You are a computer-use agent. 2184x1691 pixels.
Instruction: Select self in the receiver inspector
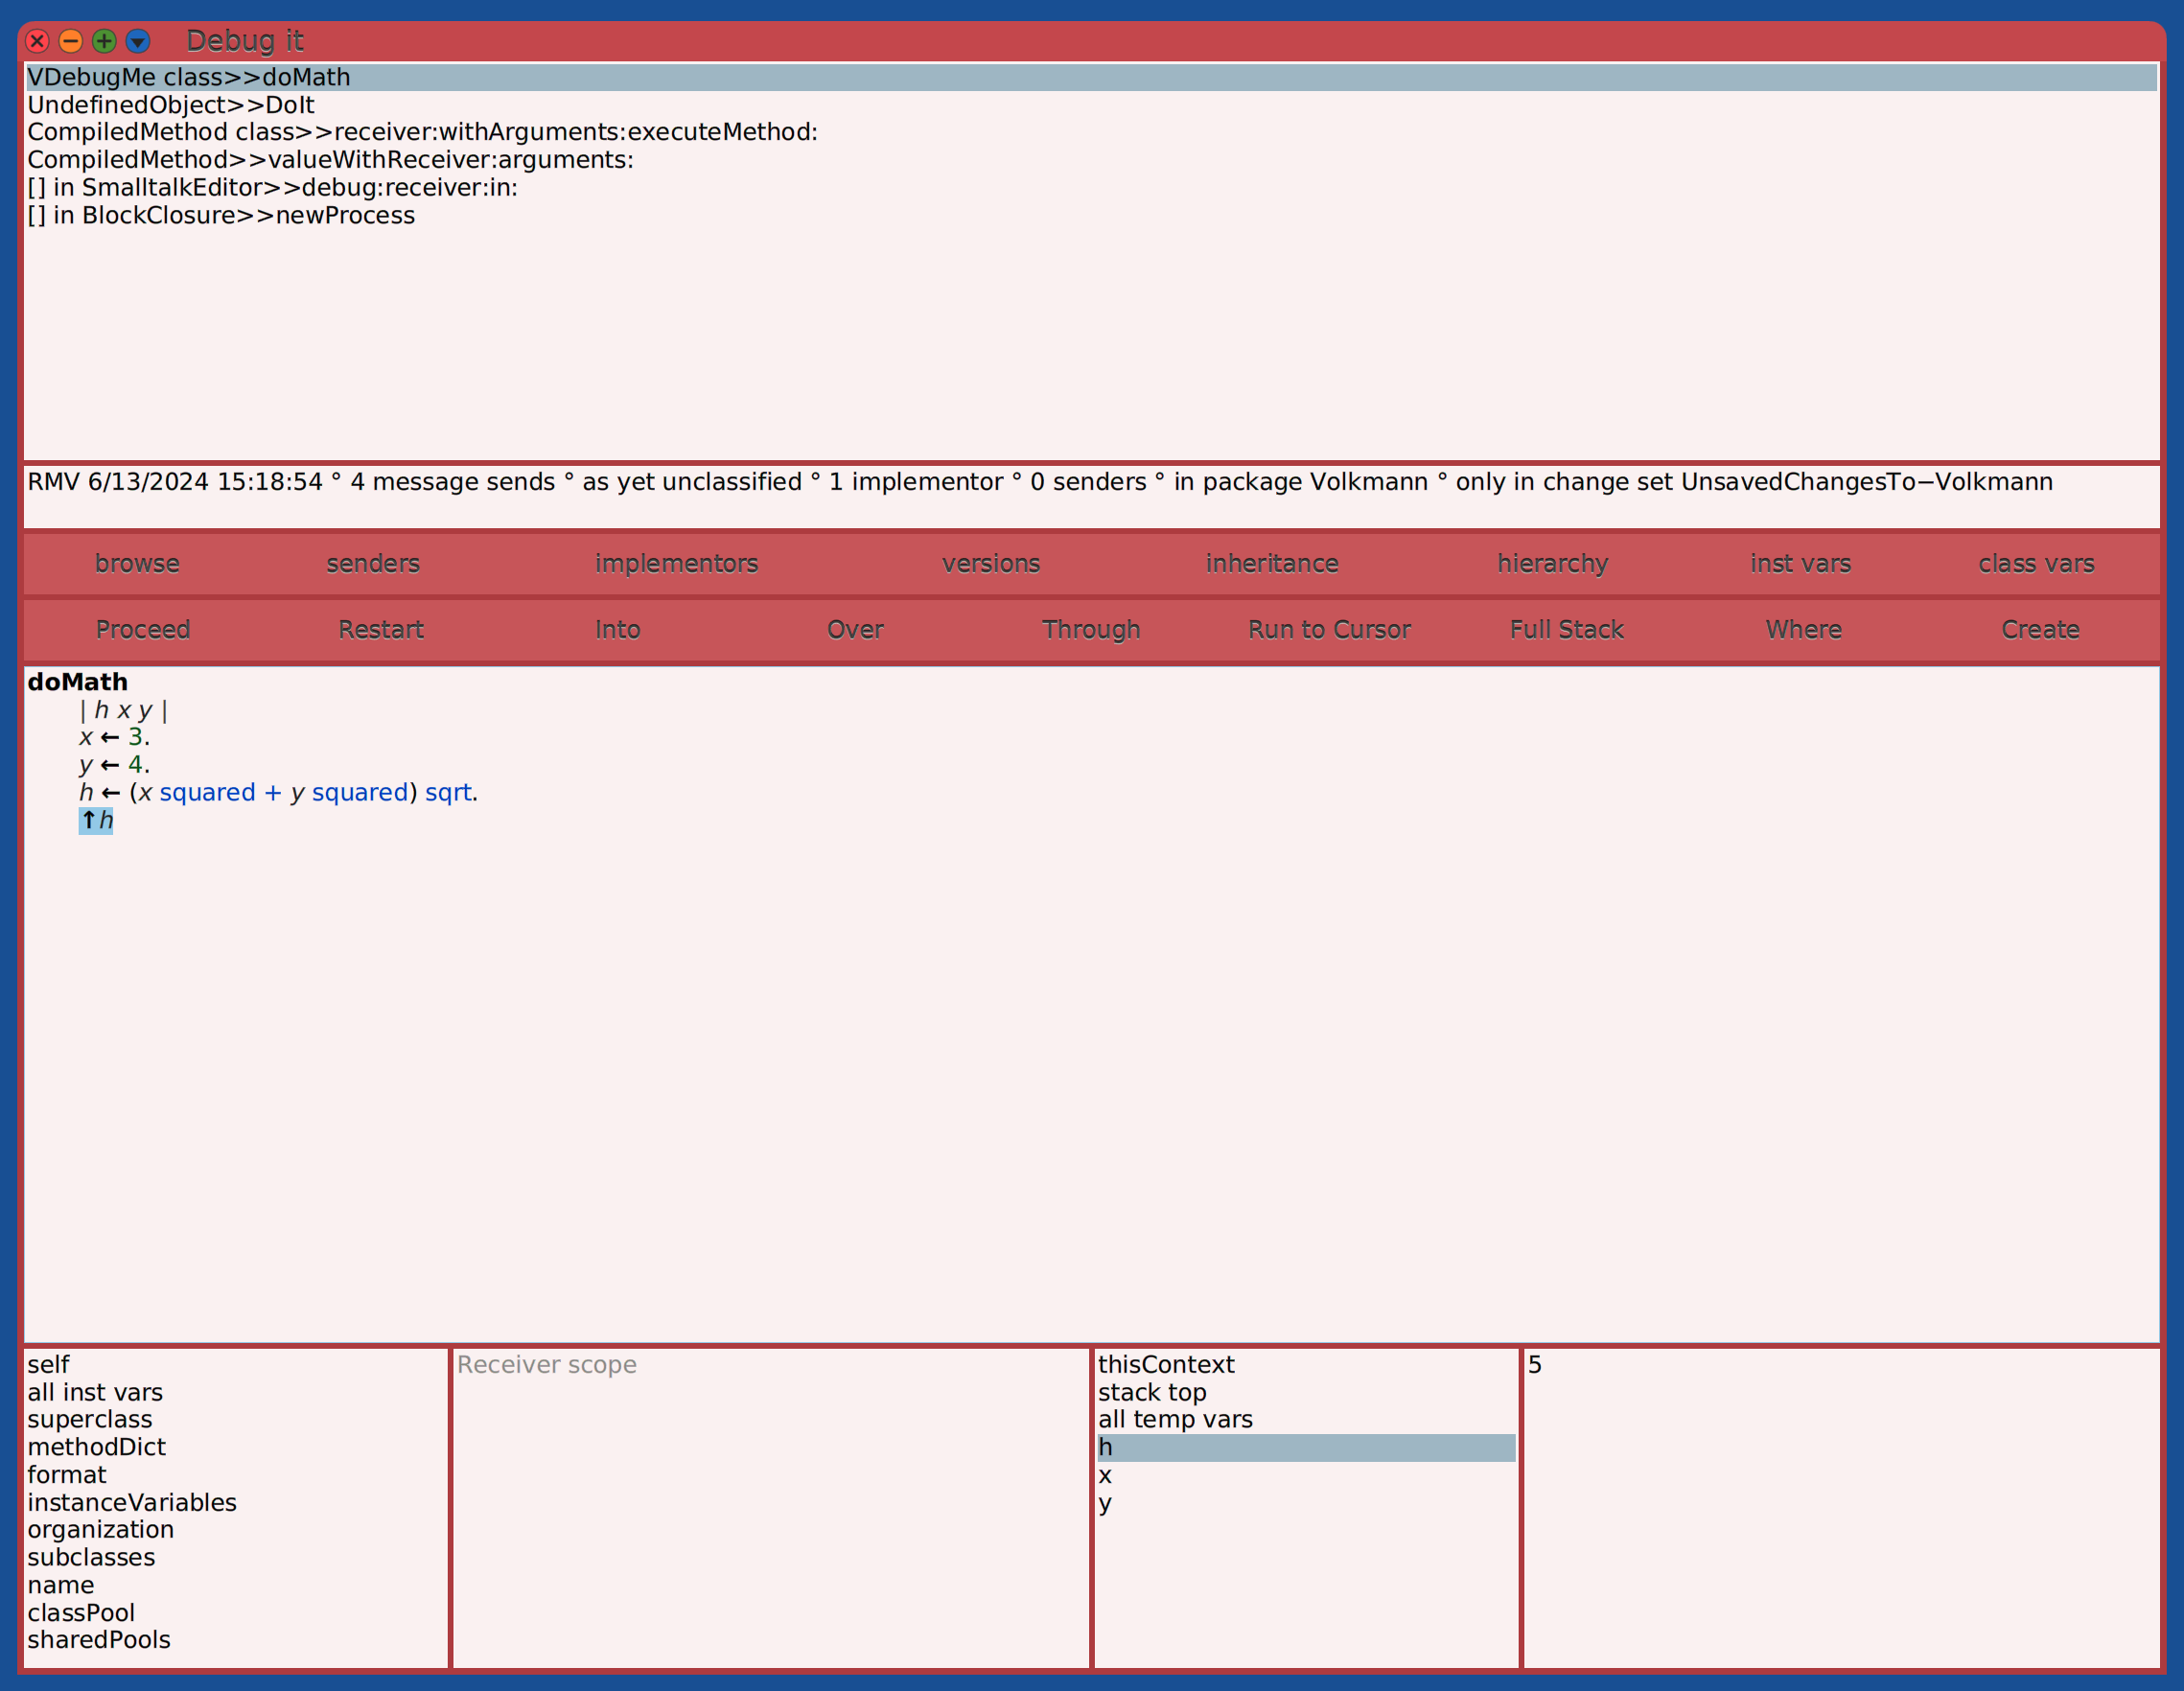[48, 1364]
